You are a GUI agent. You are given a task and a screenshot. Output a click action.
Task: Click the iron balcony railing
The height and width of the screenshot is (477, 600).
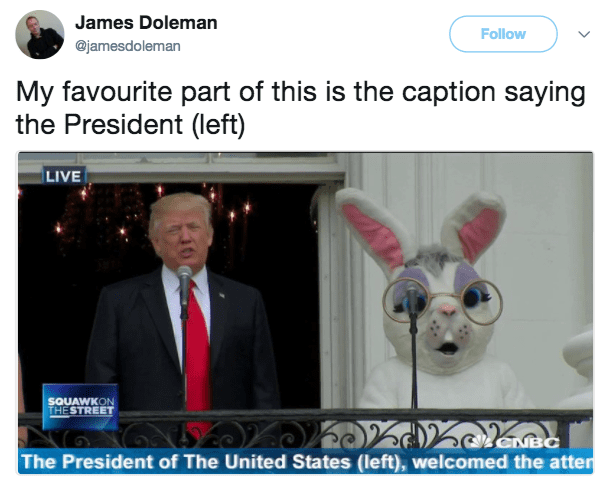305,429
